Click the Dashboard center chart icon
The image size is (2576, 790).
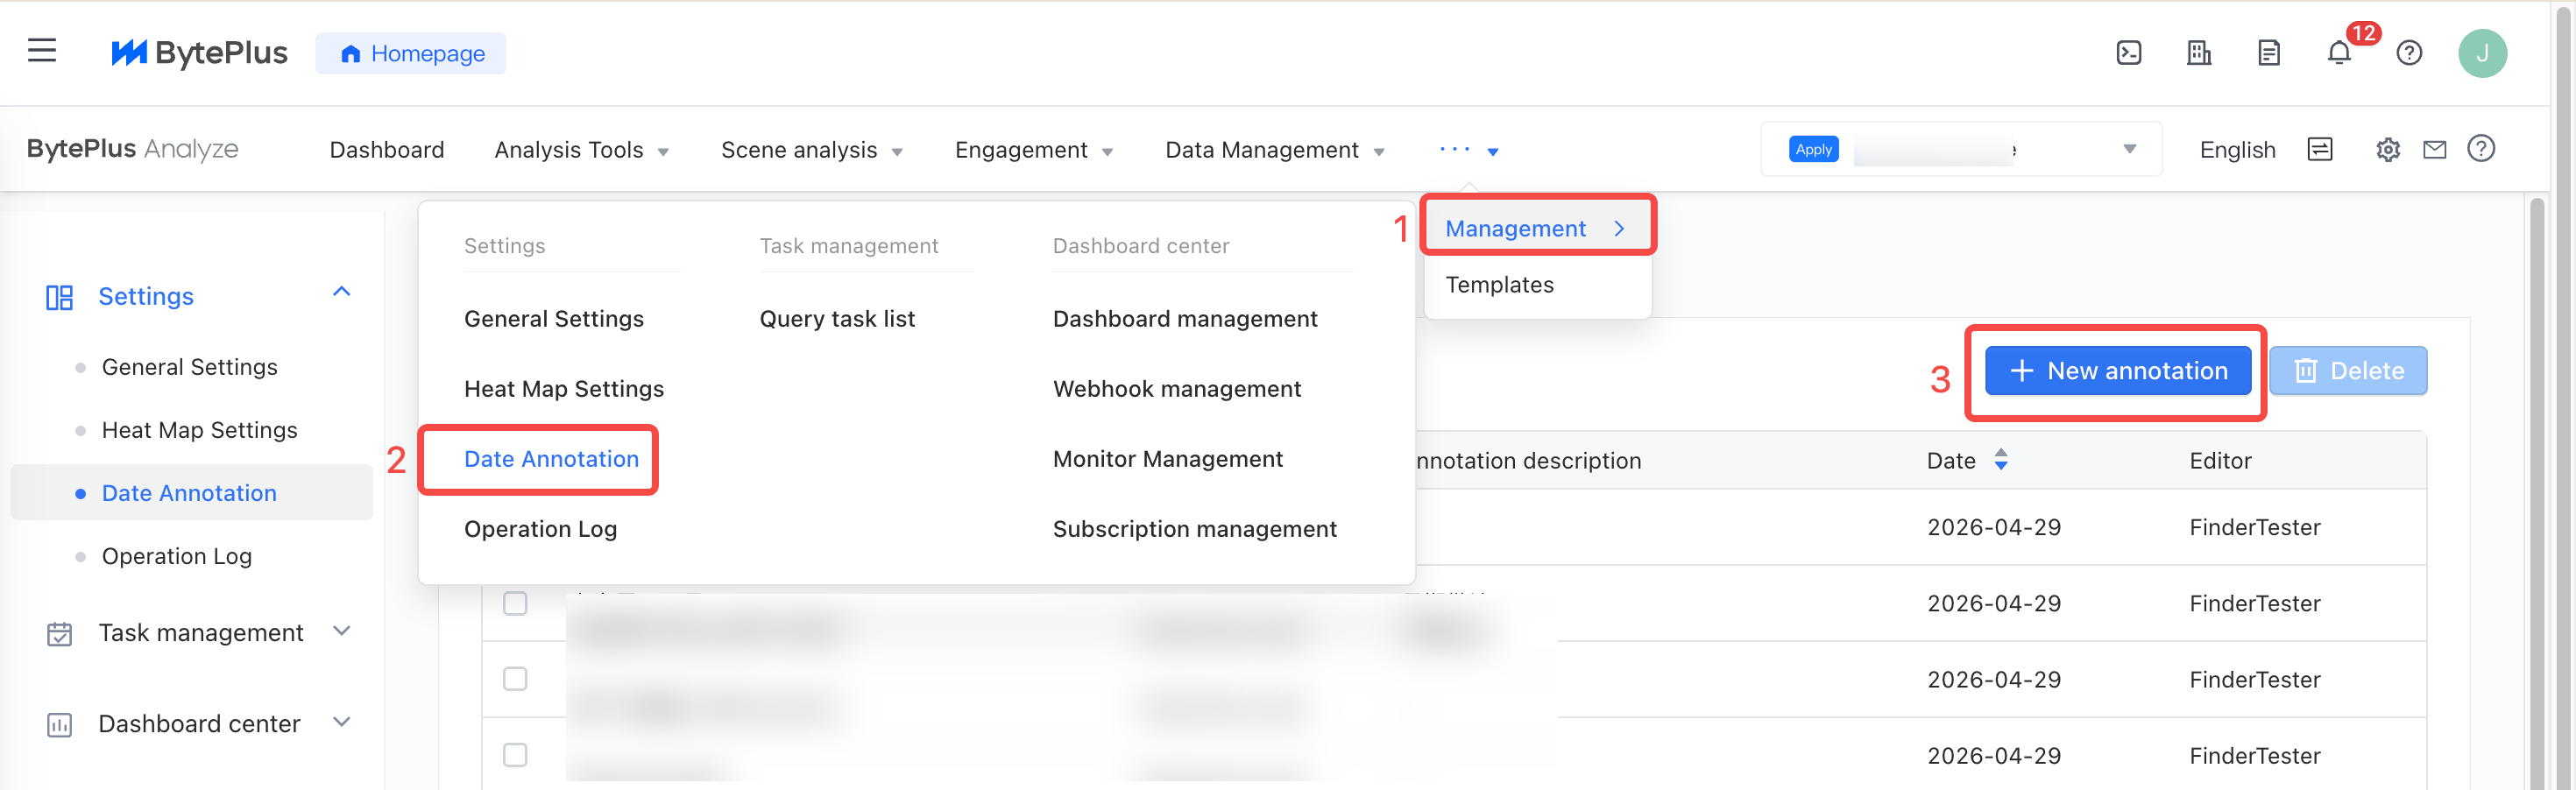pyautogui.click(x=59, y=725)
